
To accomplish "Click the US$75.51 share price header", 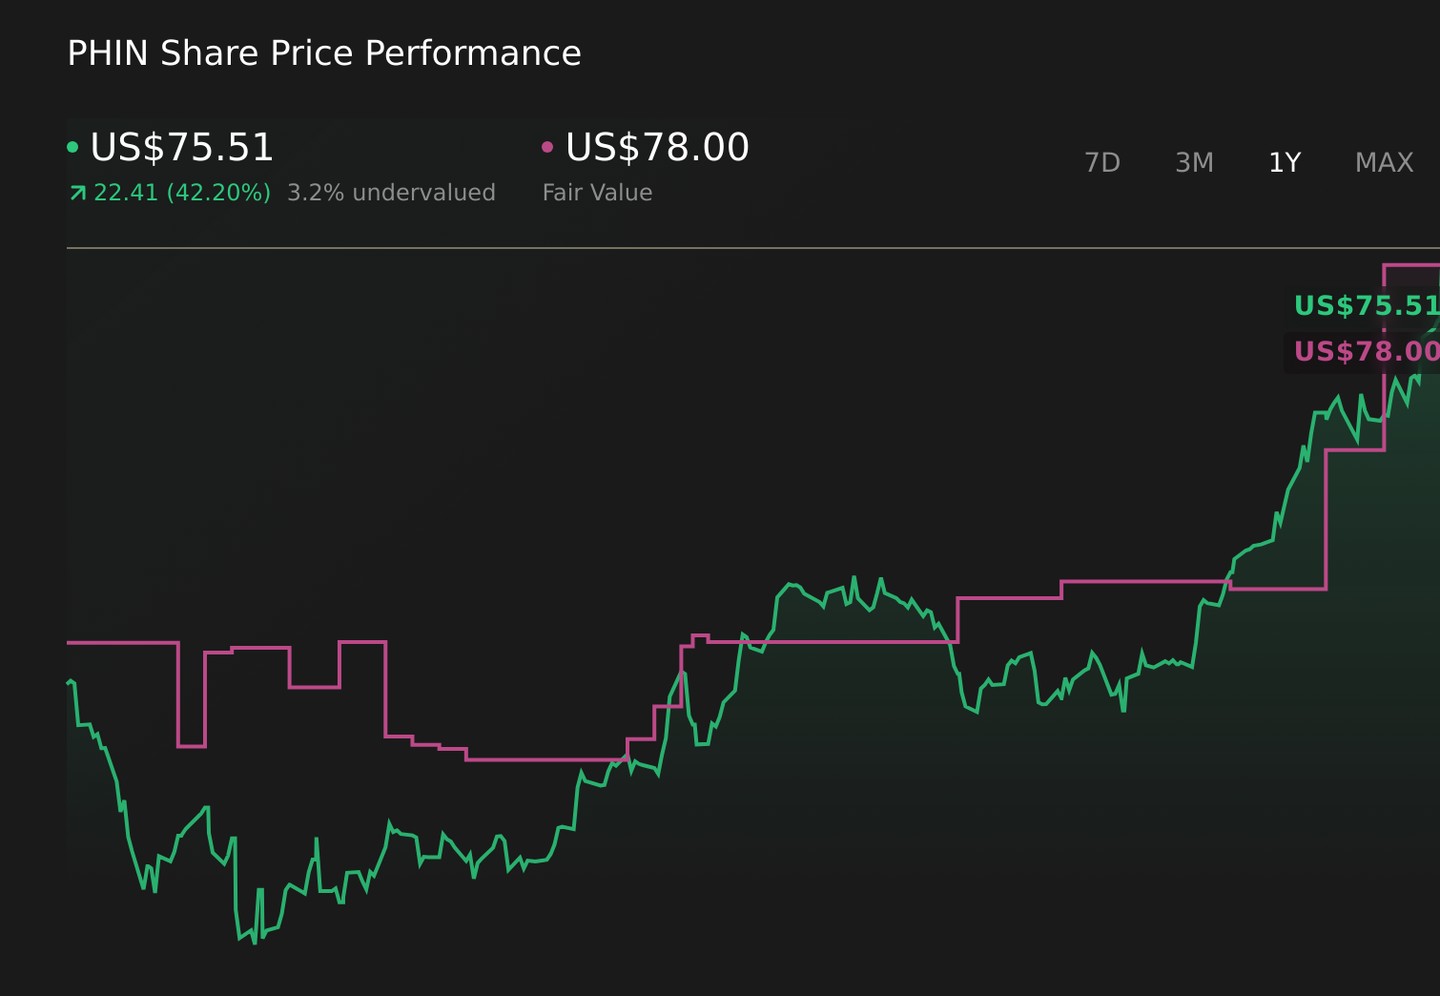I will [181, 147].
